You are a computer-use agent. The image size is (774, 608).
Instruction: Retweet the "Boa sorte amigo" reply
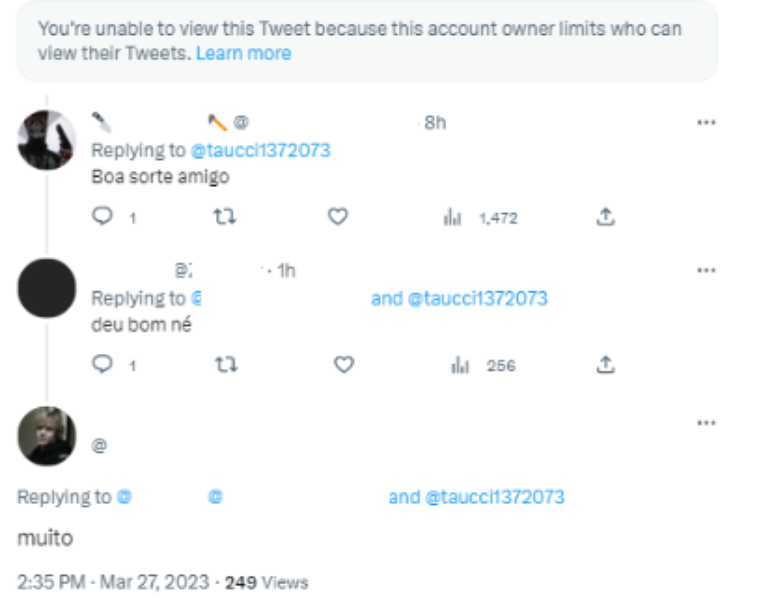(225, 217)
